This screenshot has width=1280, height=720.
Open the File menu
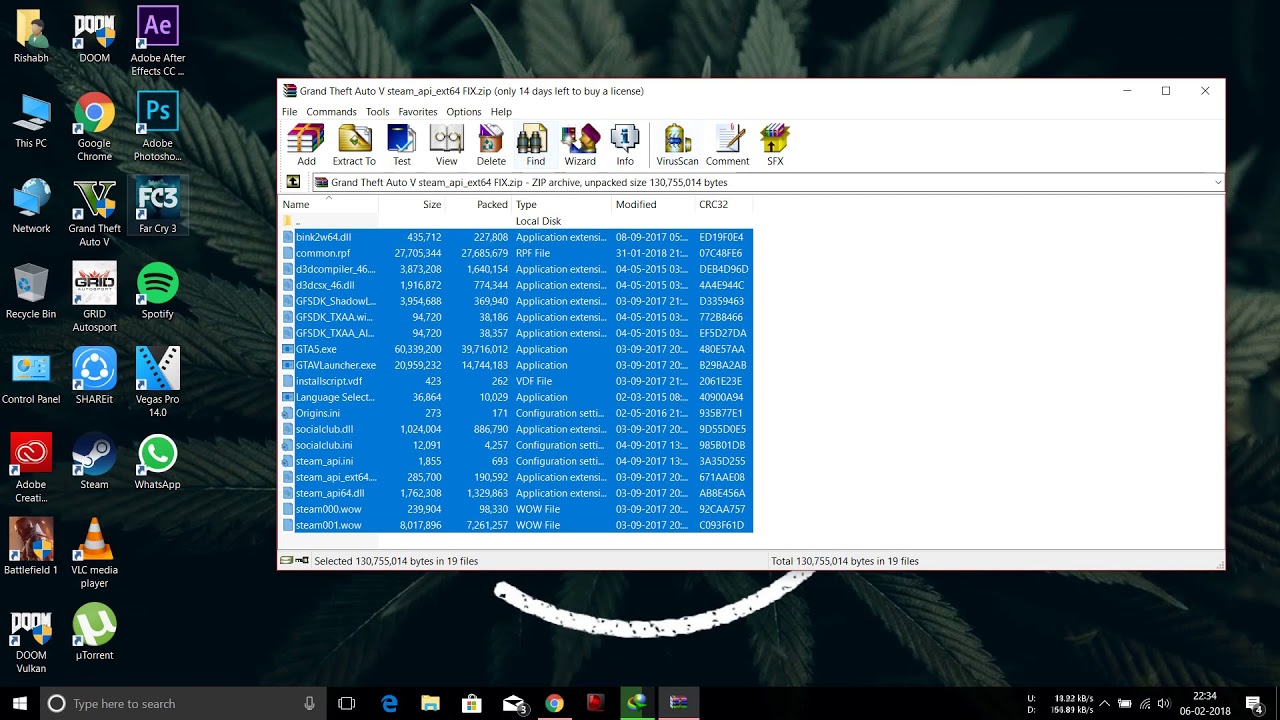(289, 112)
